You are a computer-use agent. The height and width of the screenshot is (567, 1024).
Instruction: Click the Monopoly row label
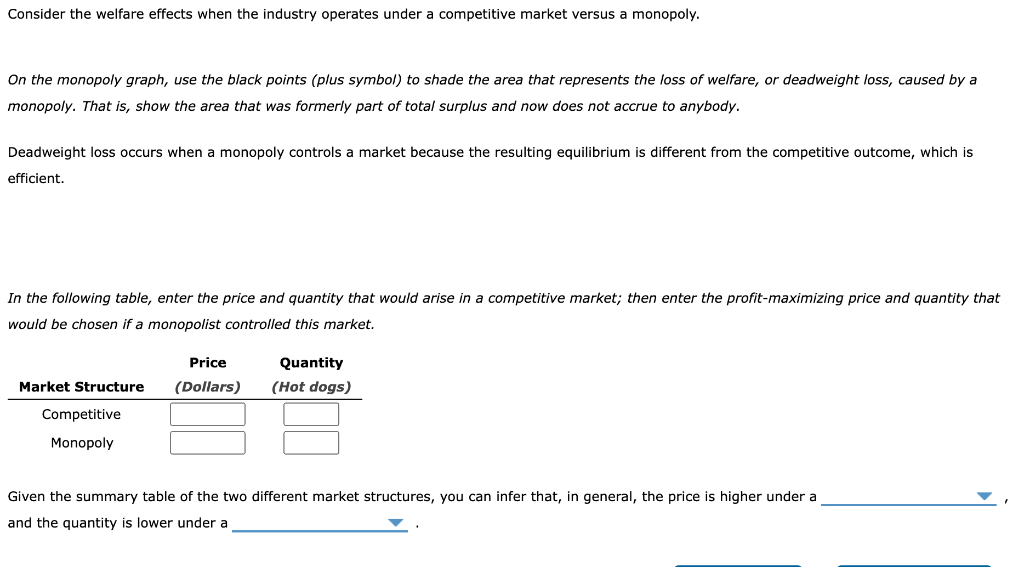click(x=82, y=443)
